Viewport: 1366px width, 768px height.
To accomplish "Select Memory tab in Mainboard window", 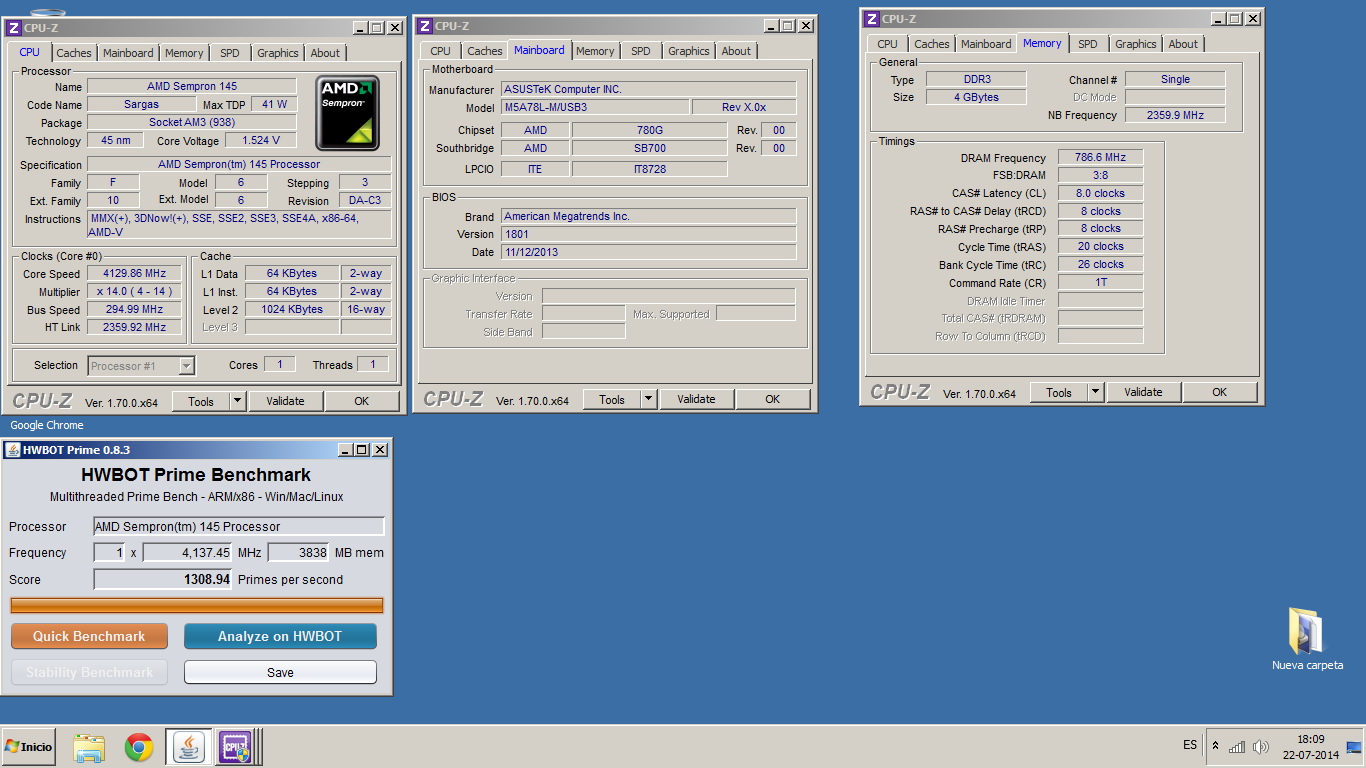I will [595, 51].
